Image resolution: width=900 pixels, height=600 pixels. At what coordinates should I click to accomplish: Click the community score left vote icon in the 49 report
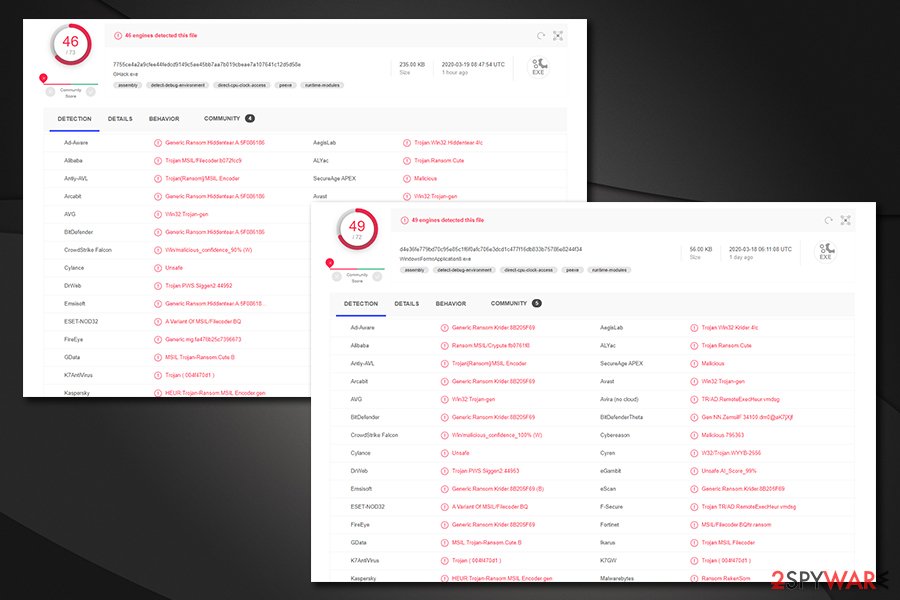tap(337, 277)
